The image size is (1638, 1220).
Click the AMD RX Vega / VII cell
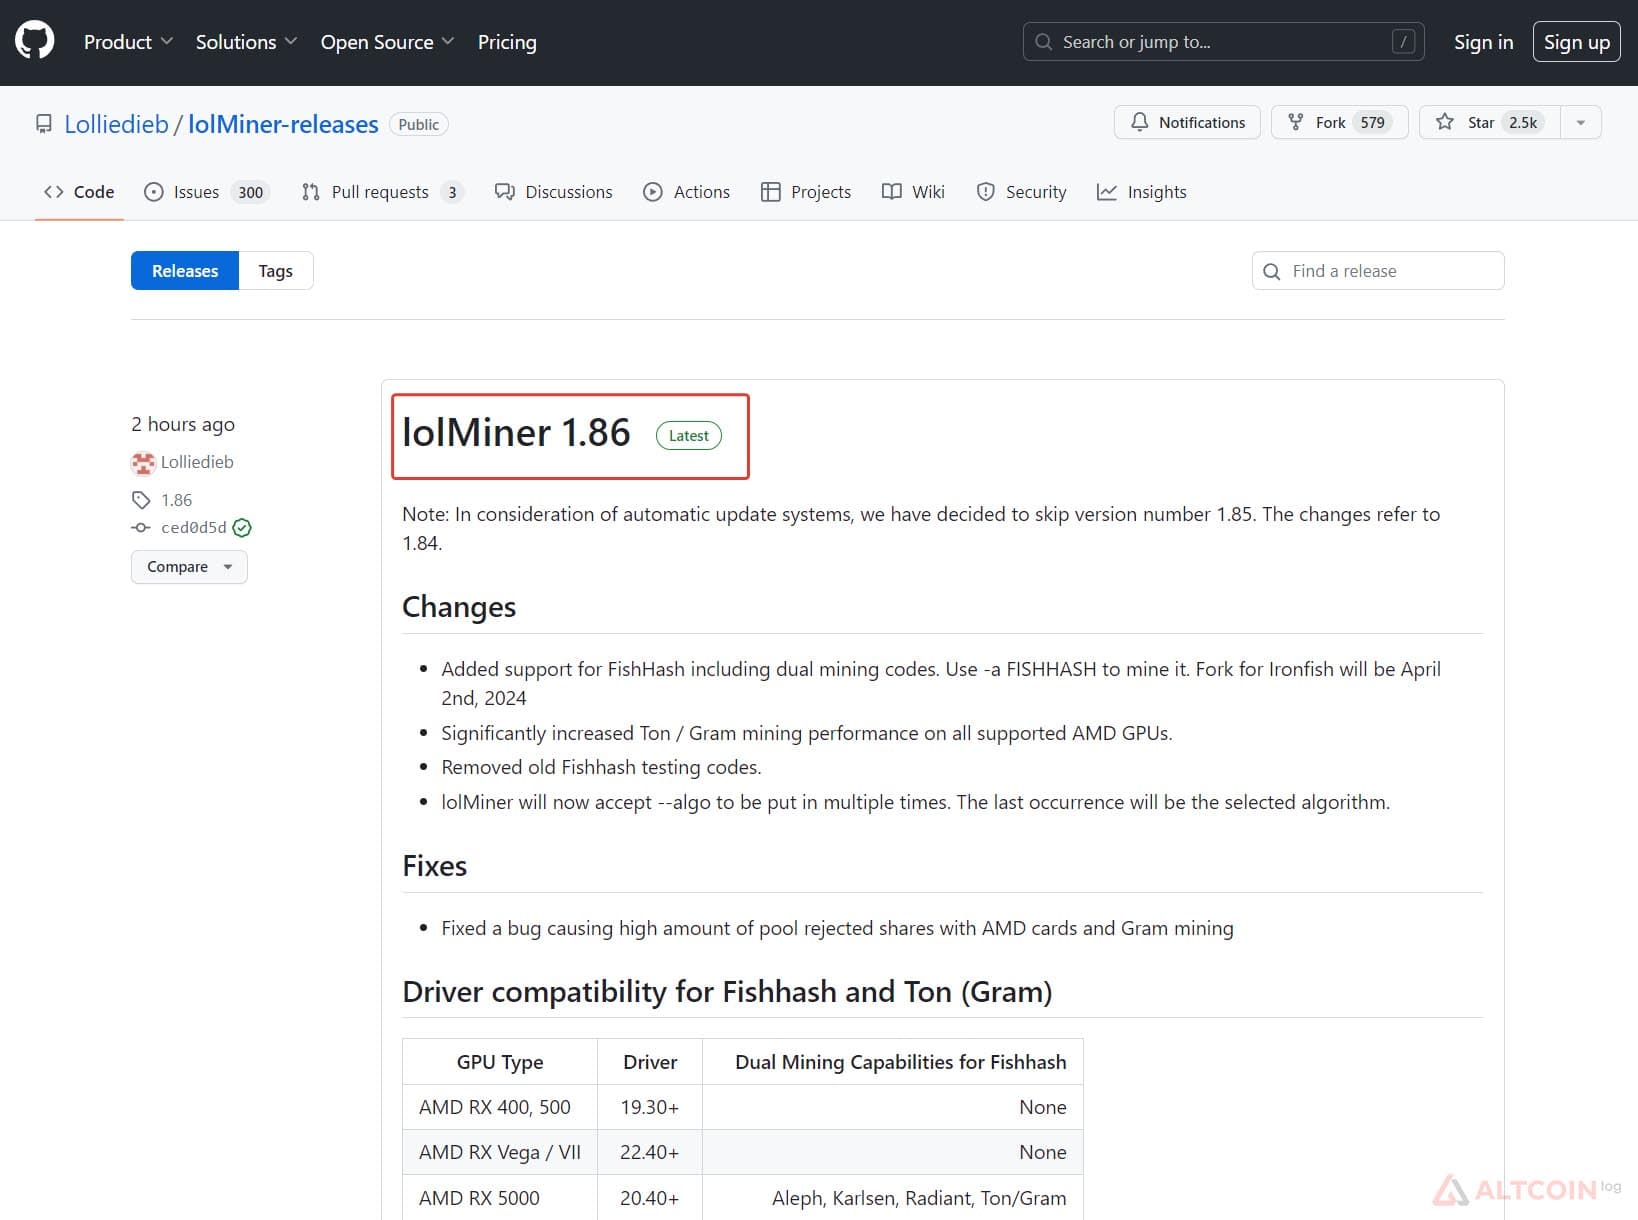coord(500,1152)
